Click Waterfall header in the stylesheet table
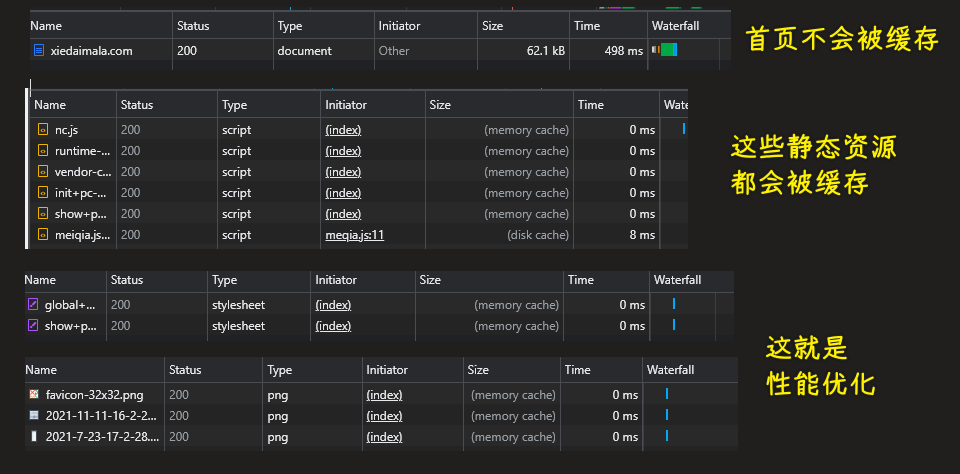 click(x=677, y=280)
